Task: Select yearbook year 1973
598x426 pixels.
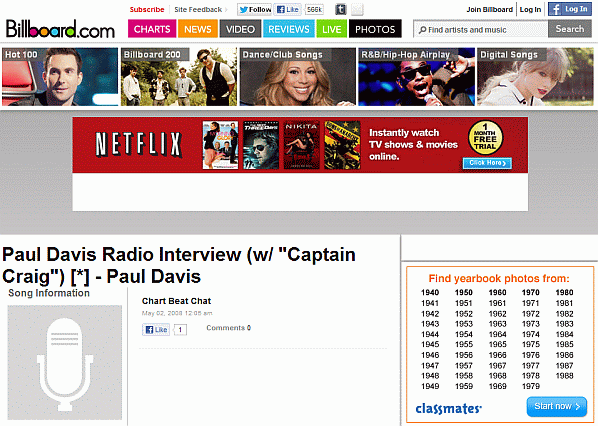Action: coord(530,324)
